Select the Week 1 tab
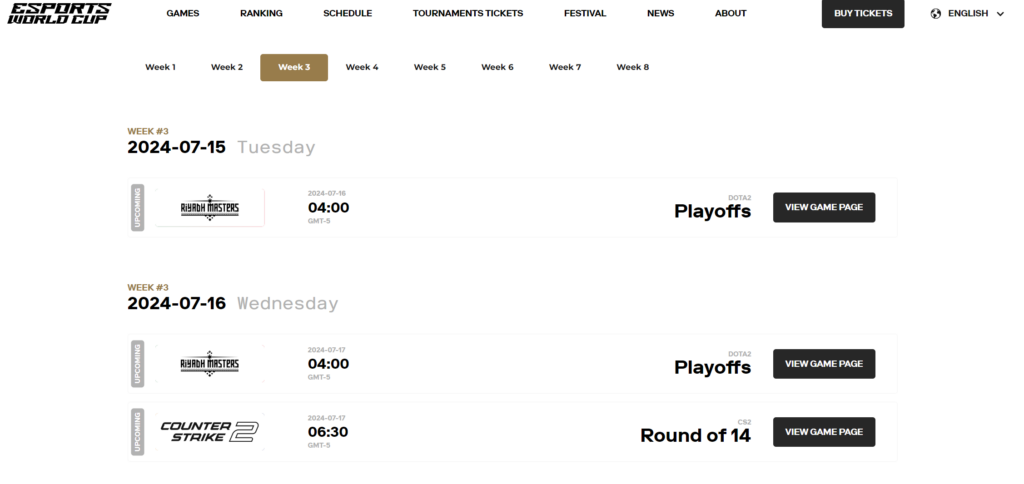 coord(160,67)
